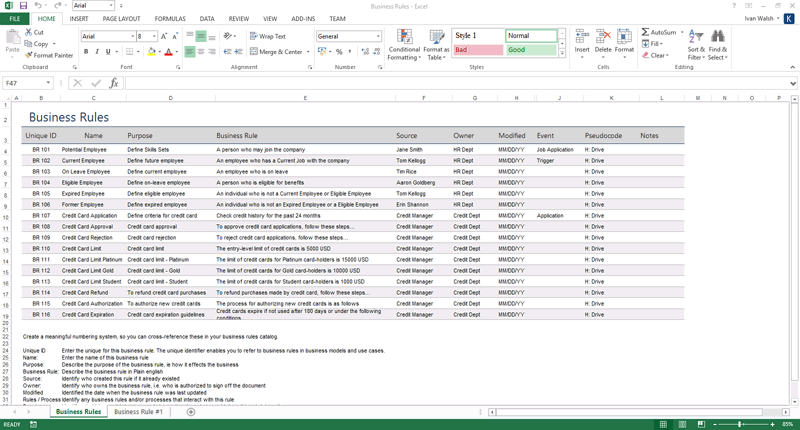Open the PAGE LAYOUT ribbon tab

tap(121, 19)
